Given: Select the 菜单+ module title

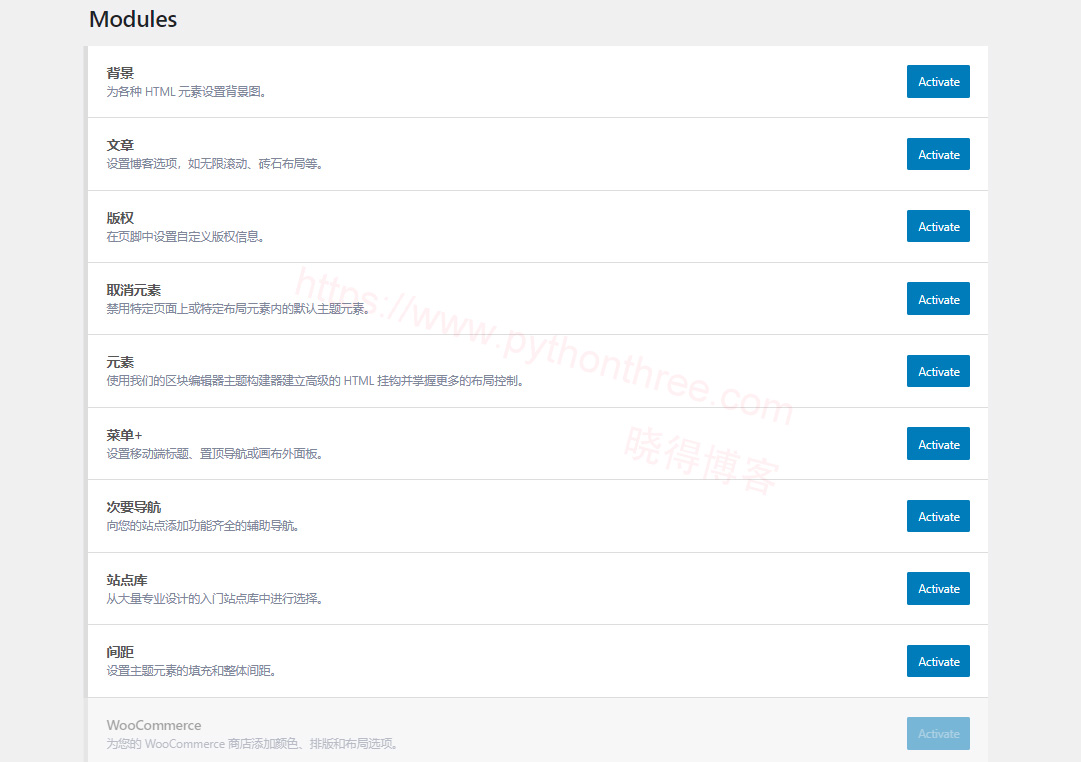Looking at the screenshot, I should (124, 435).
